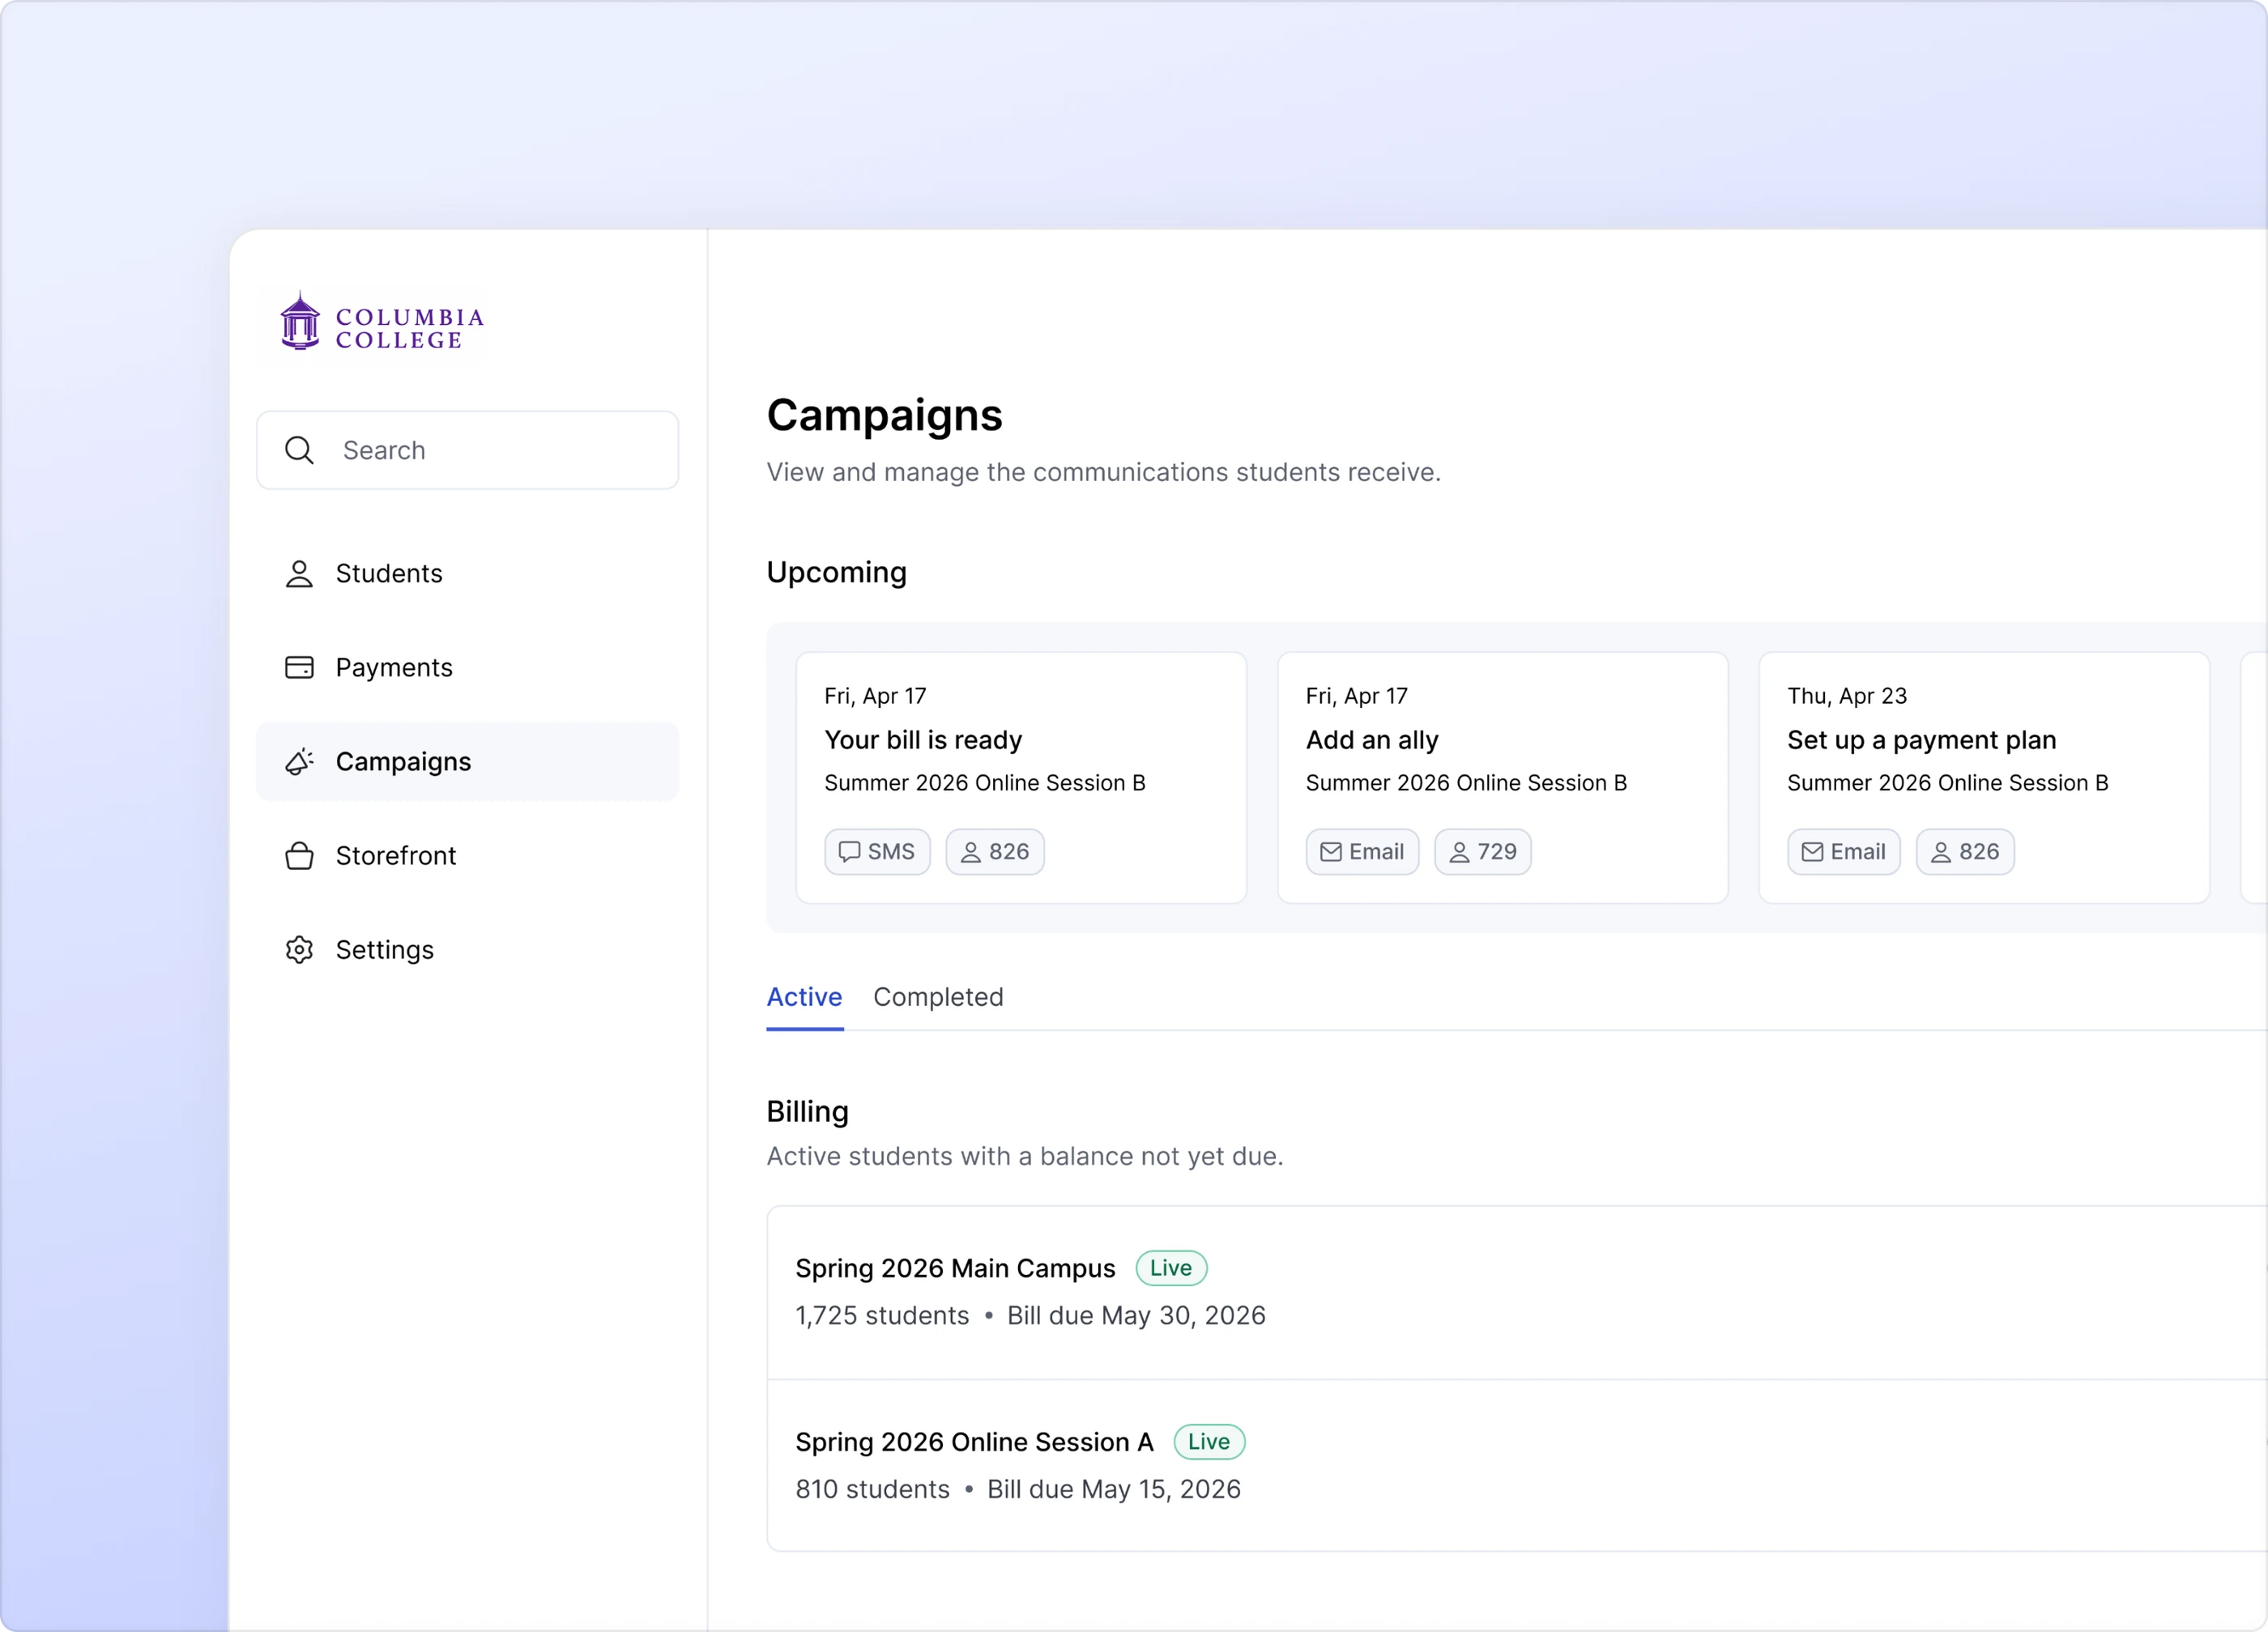This screenshot has height=1632, width=2268.
Task: Click Email badge on 'Add an ally'
Action: [x=1362, y=852]
